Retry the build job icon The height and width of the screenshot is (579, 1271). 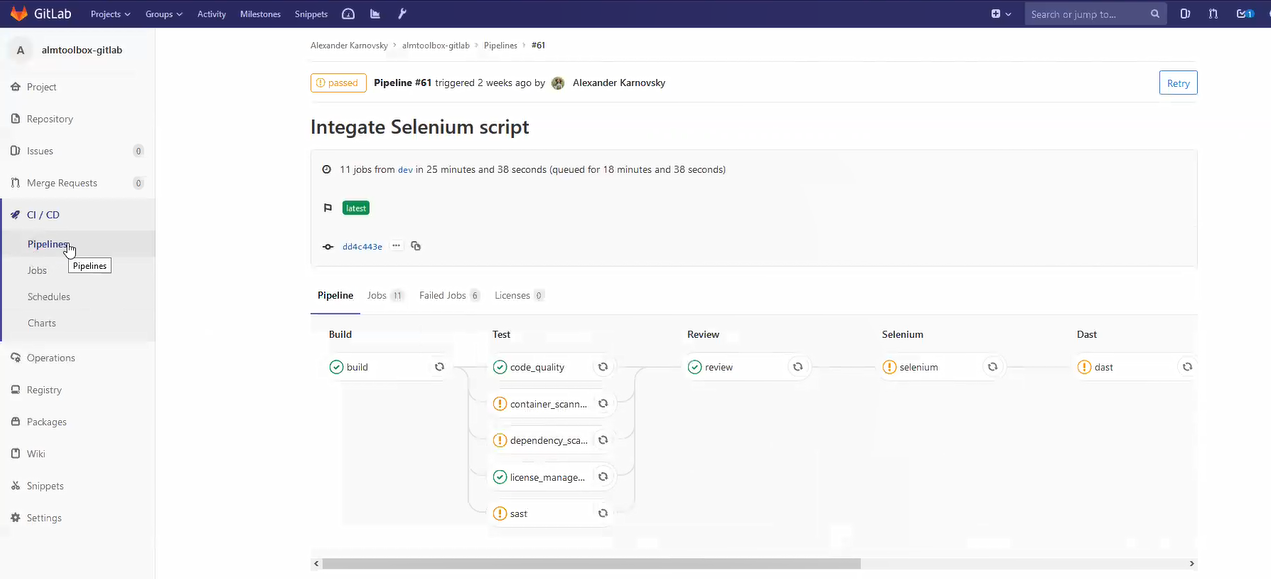[439, 367]
